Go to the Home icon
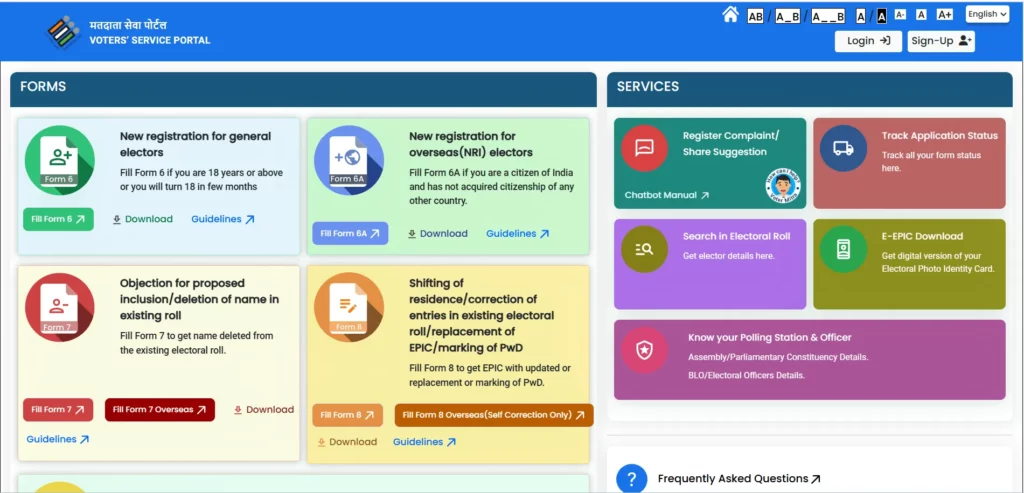This screenshot has height=493, width=1024. point(730,14)
